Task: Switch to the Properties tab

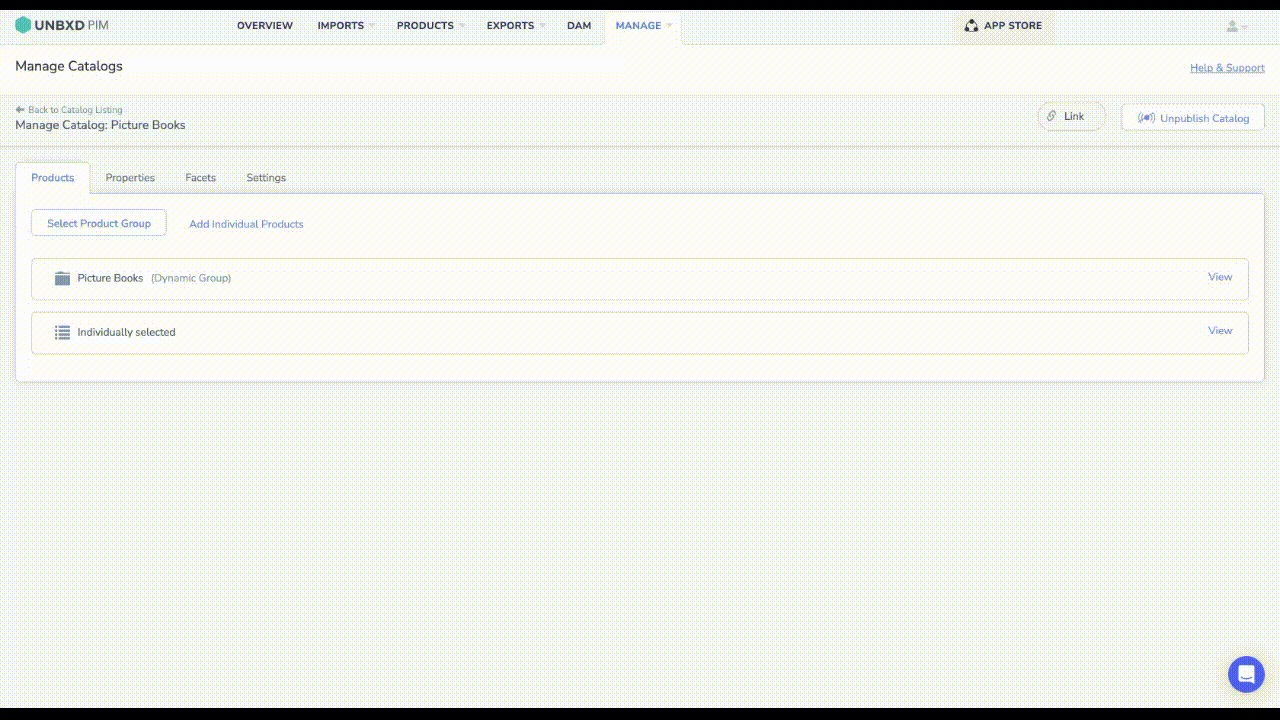Action: (x=130, y=178)
